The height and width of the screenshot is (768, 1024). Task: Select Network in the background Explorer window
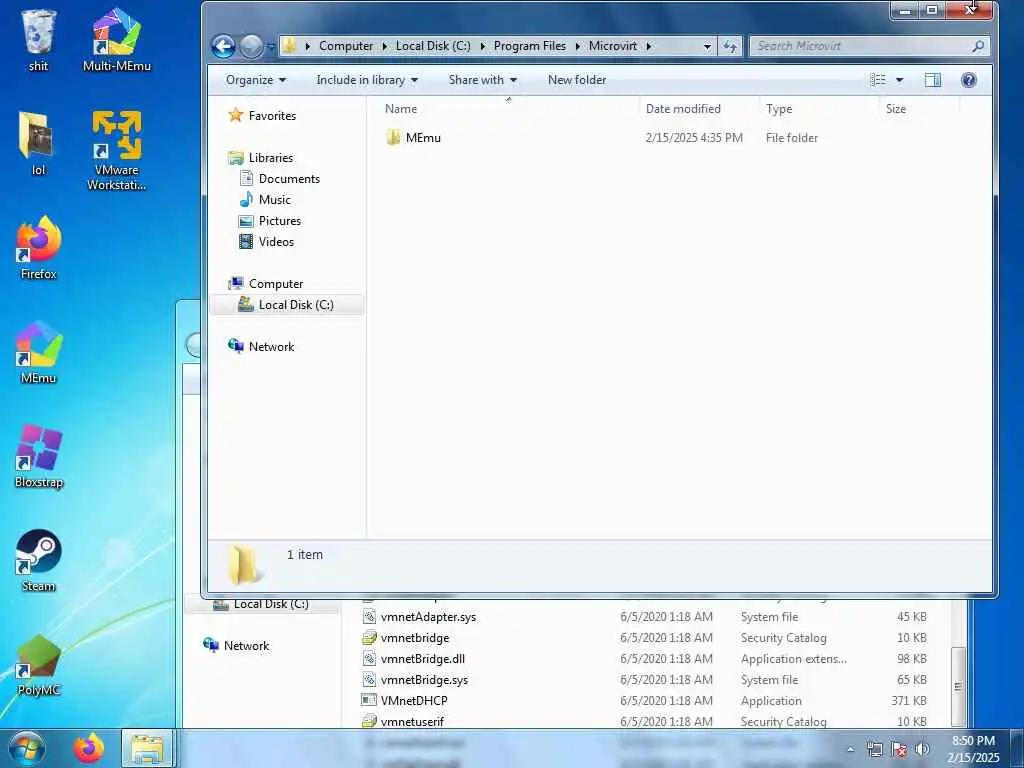point(246,646)
